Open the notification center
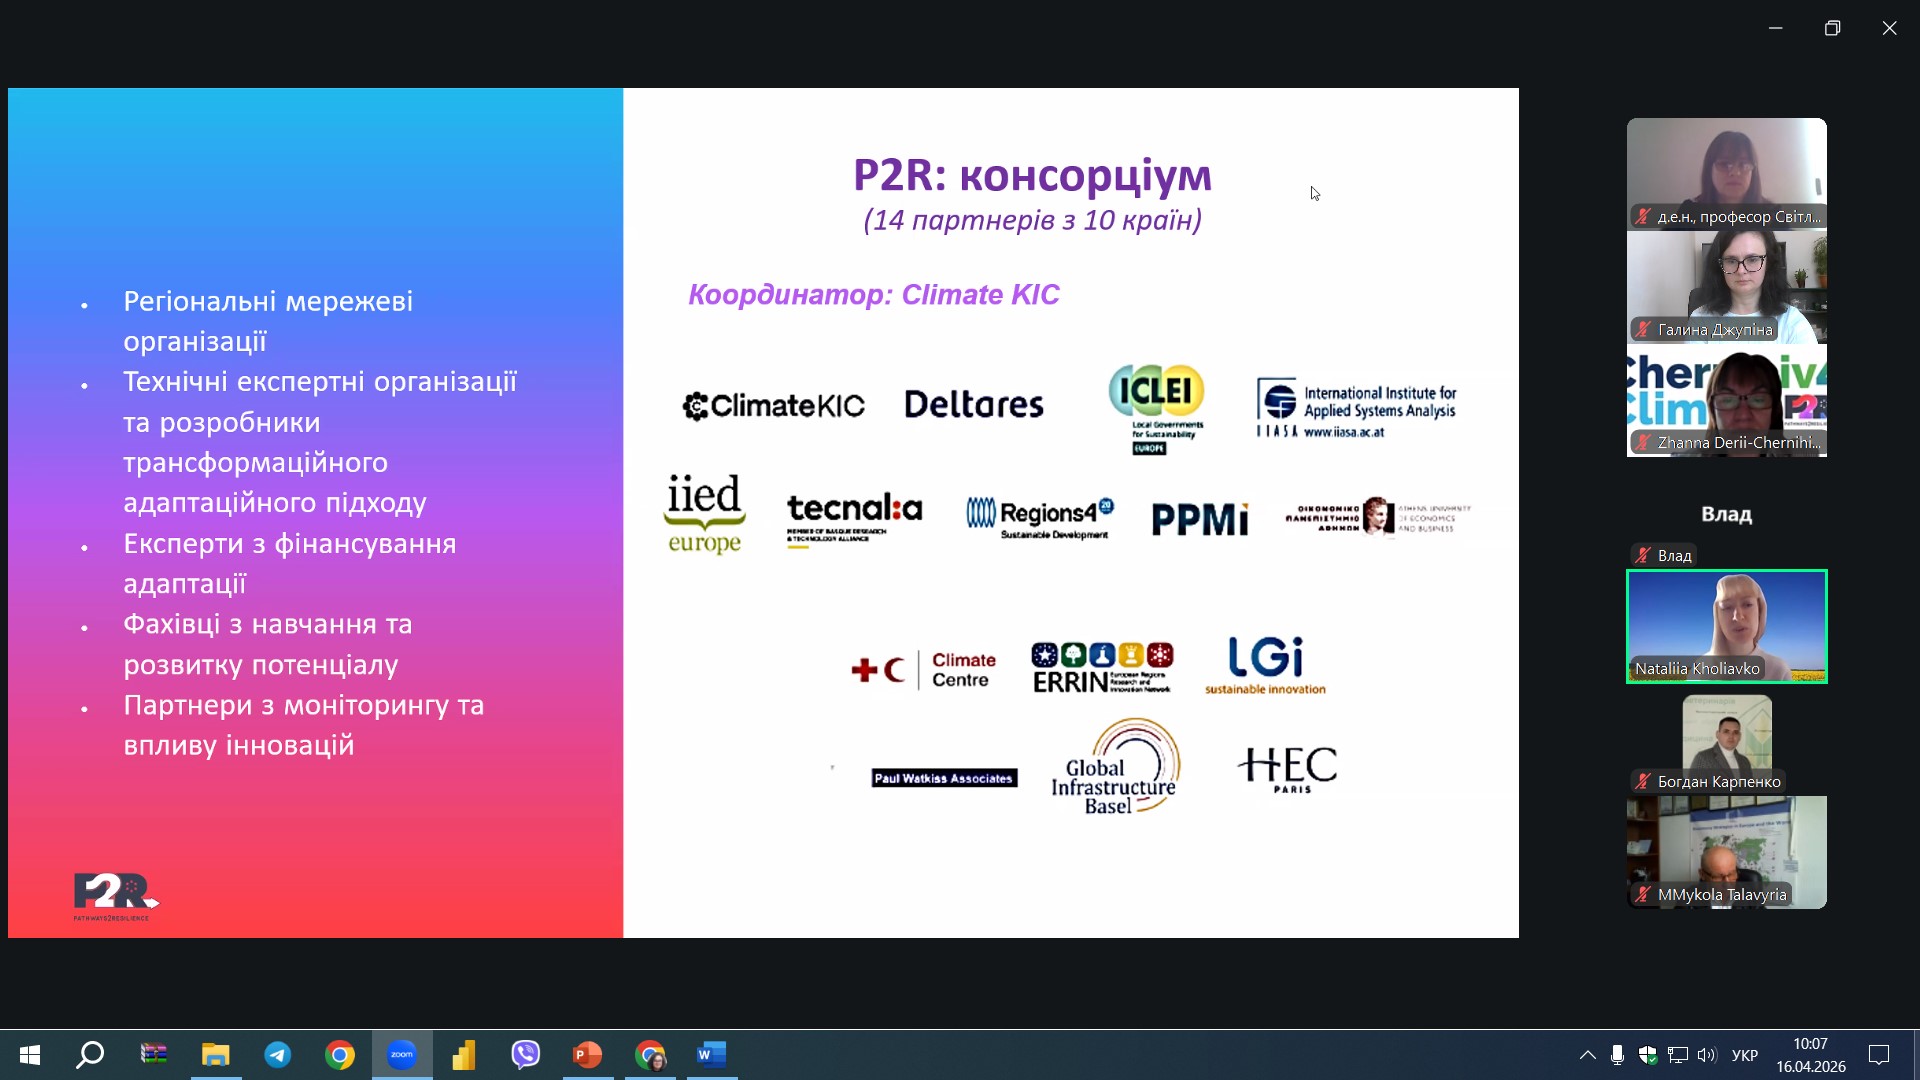This screenshot has height=1080, width=1920. coord(1879,1055)
